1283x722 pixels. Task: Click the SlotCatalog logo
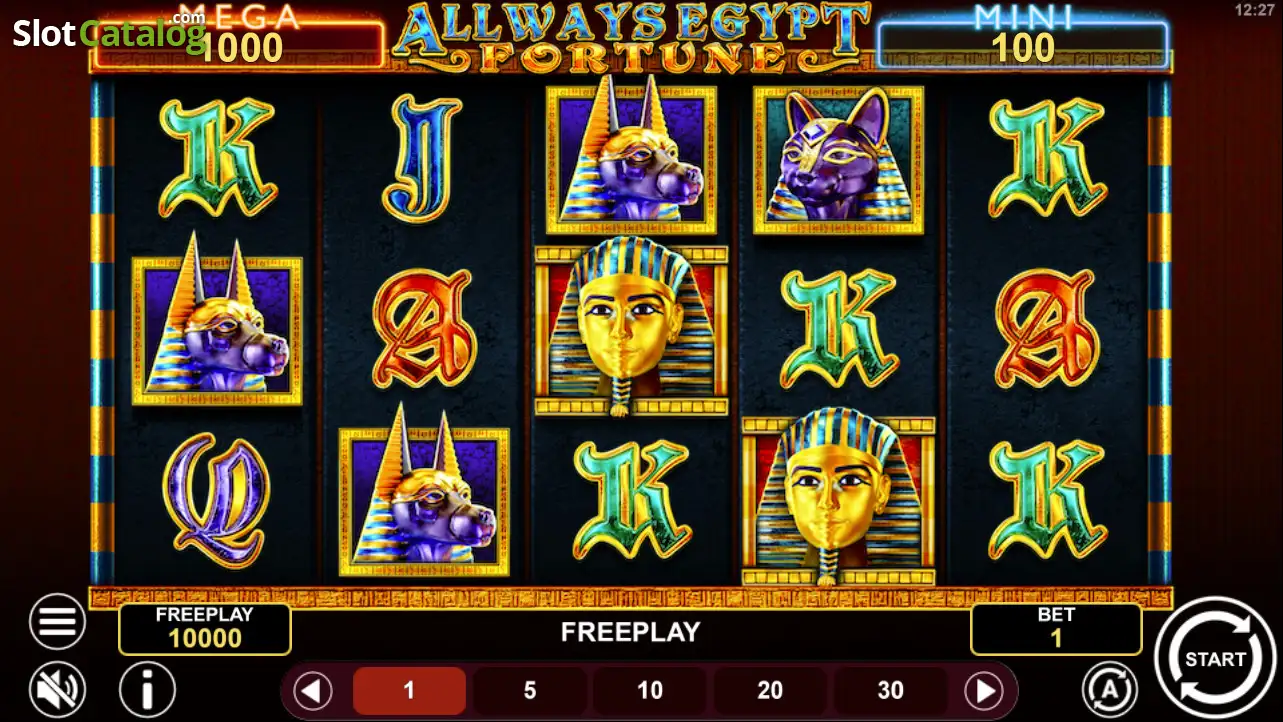[x=108, y=33]
